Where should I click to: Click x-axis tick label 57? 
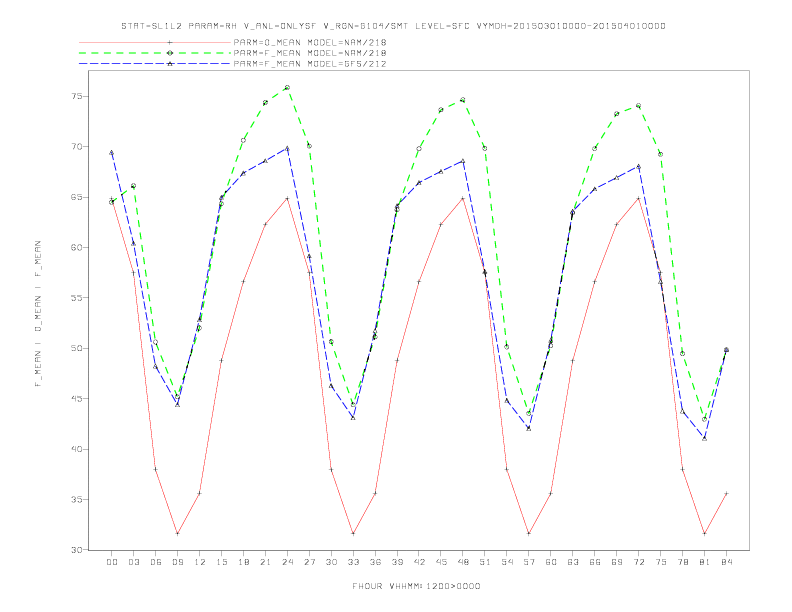click(529, 562)
